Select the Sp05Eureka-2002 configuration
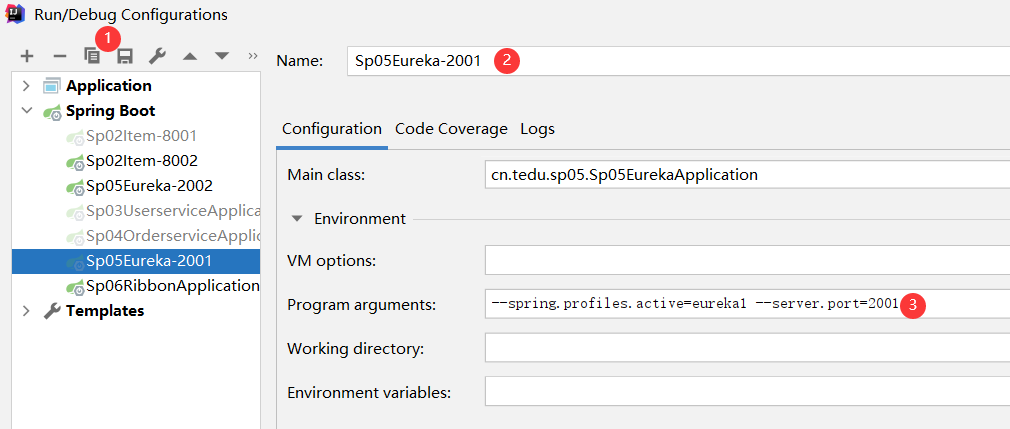Image resolution: width=1010 pixels, height=429 pixels. pos(148,186)
